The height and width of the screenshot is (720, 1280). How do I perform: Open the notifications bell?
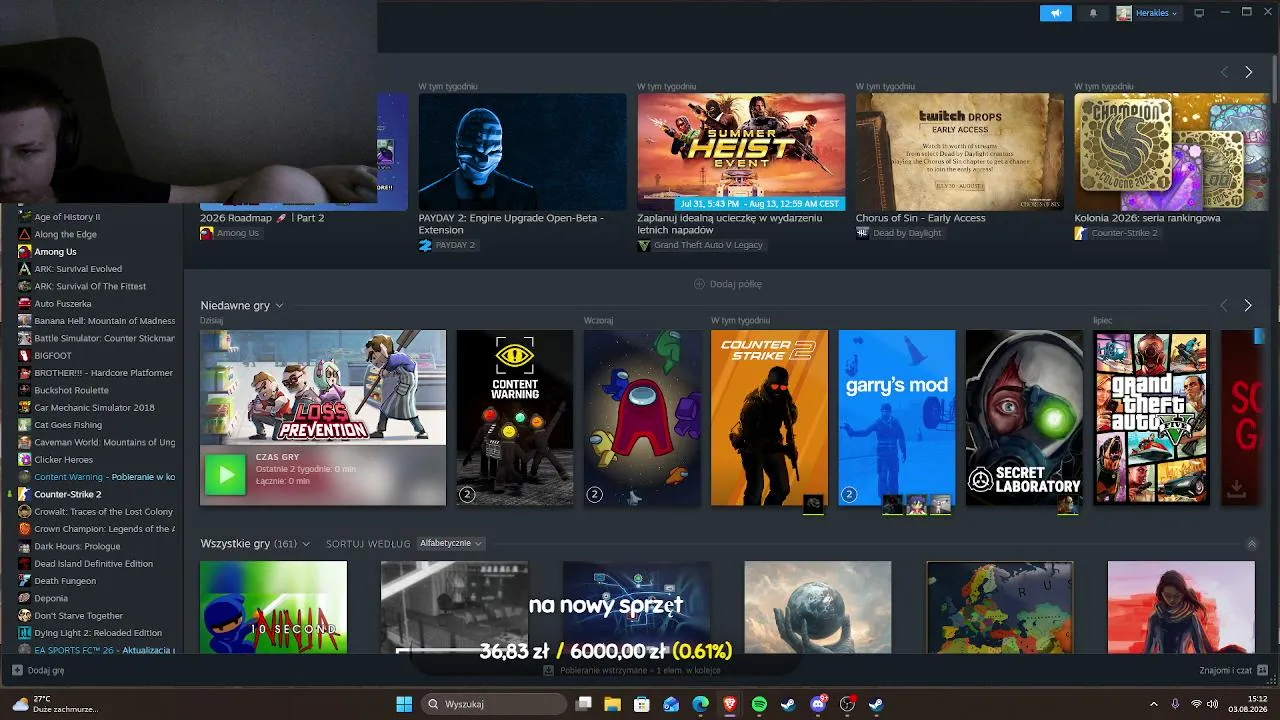[1093, 13]
